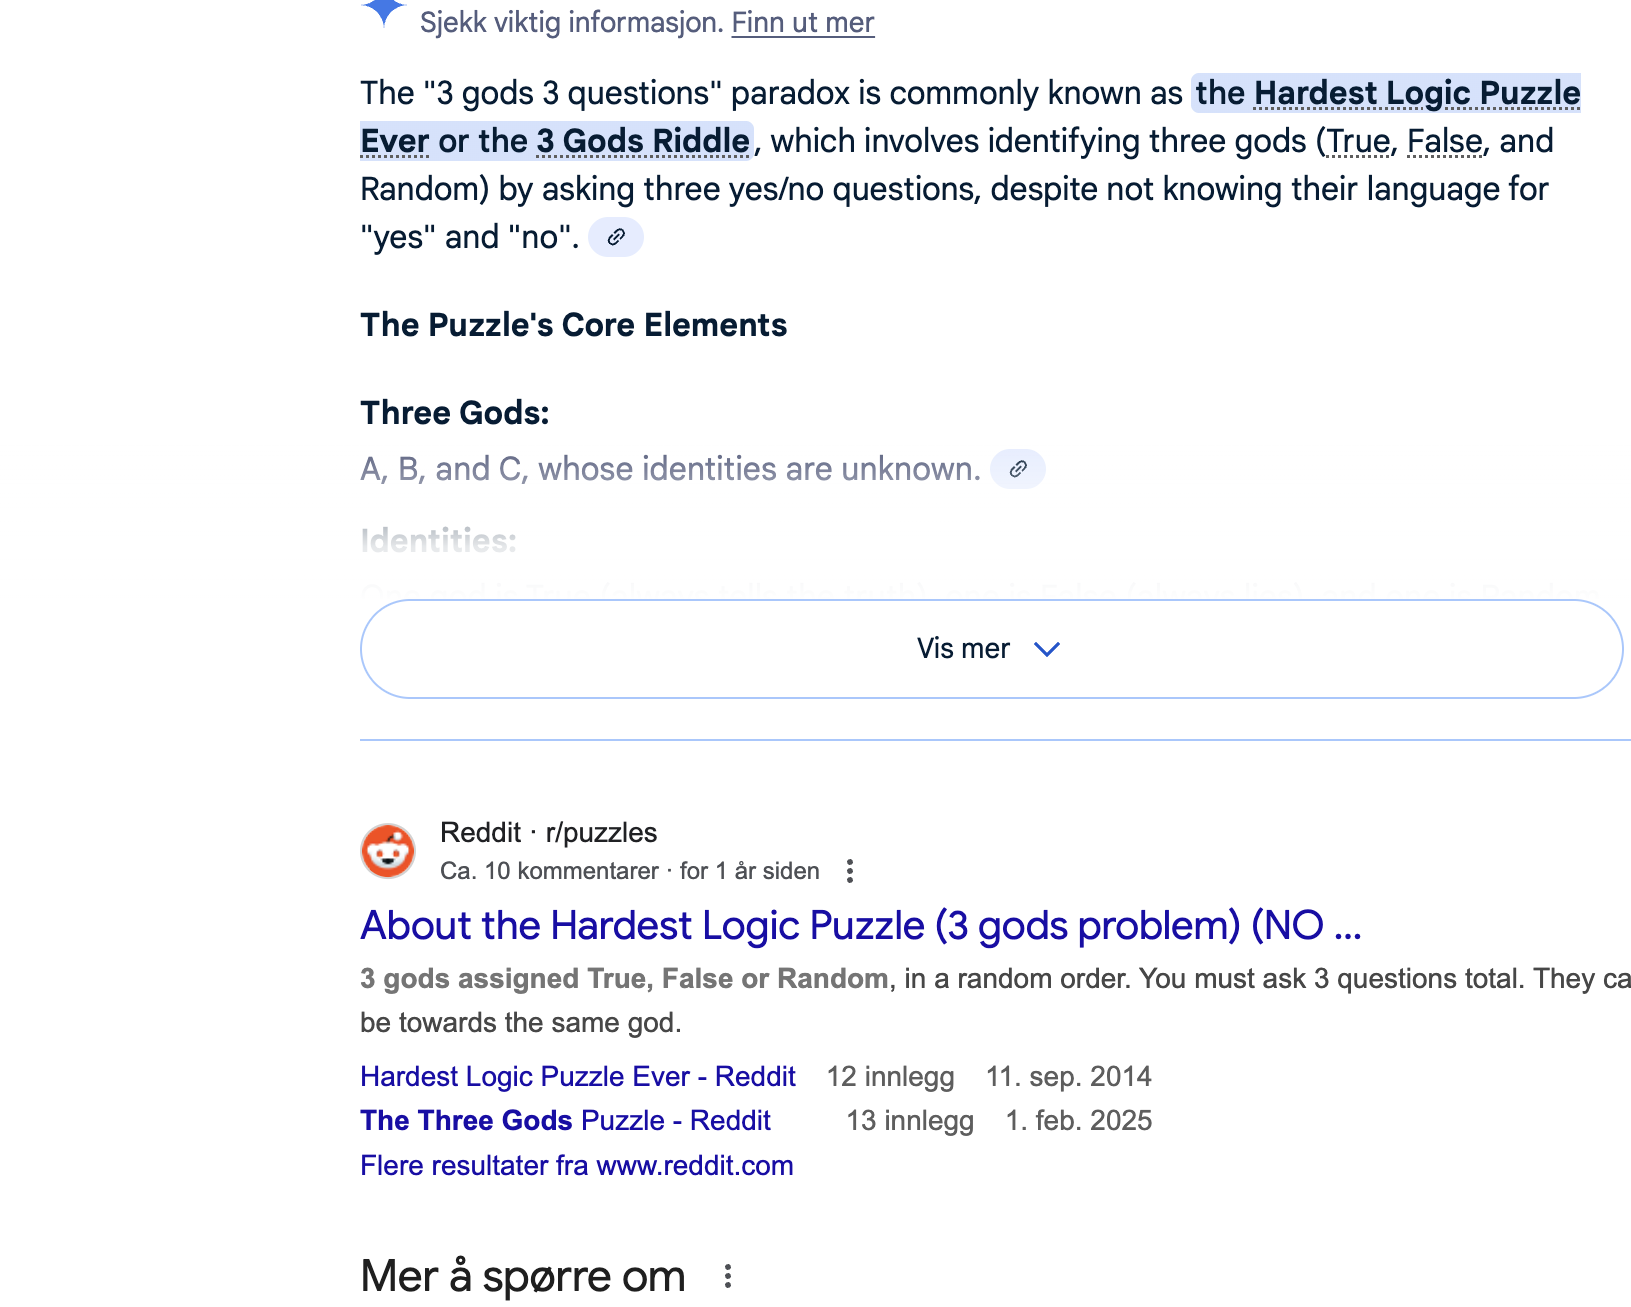The width and height of the screenshot is (1631, 1307).
Task: Click "Flere resultater fra www.reddit.com"
Action: coord(576,1165)
